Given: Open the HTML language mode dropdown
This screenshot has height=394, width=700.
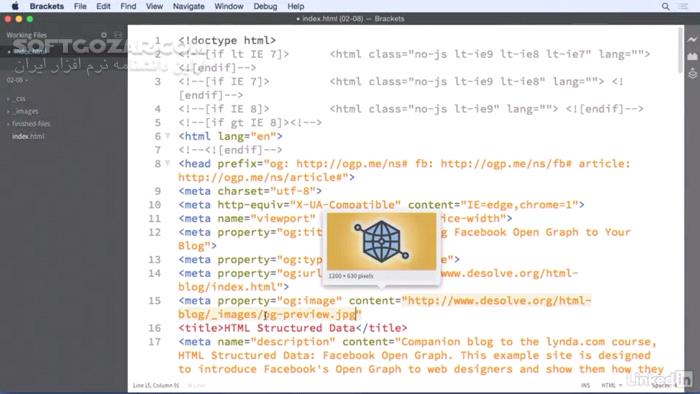Looking at the screenshot, I should (611, 385).
